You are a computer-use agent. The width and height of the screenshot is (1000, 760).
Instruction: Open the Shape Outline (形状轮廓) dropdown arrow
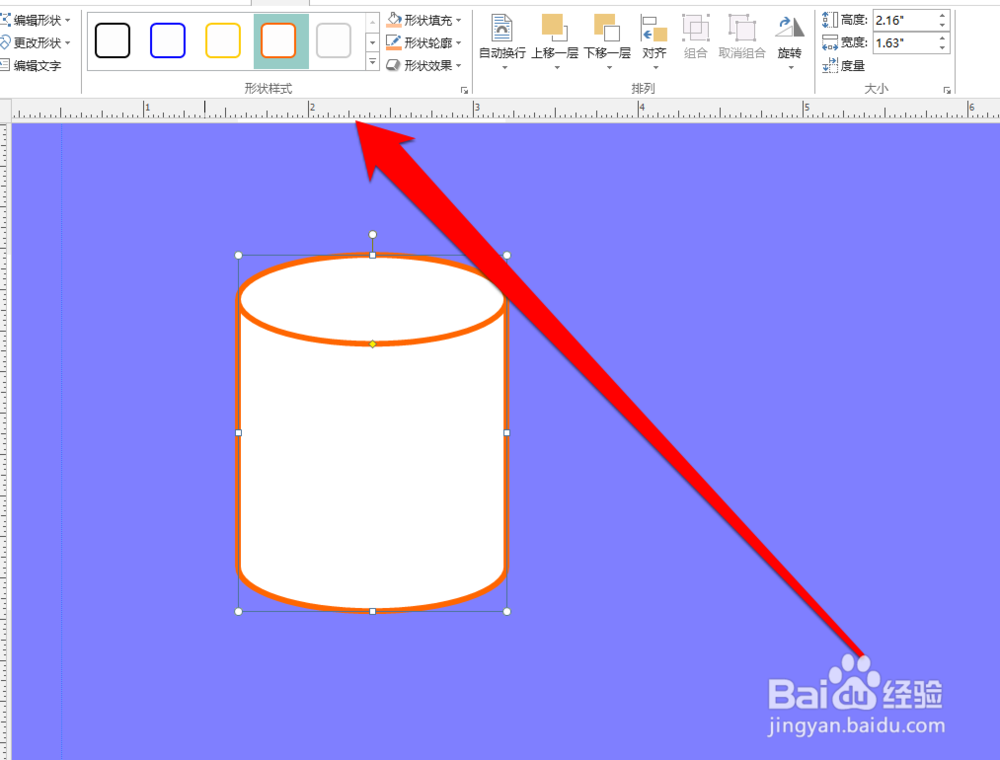tap(459, 43)
